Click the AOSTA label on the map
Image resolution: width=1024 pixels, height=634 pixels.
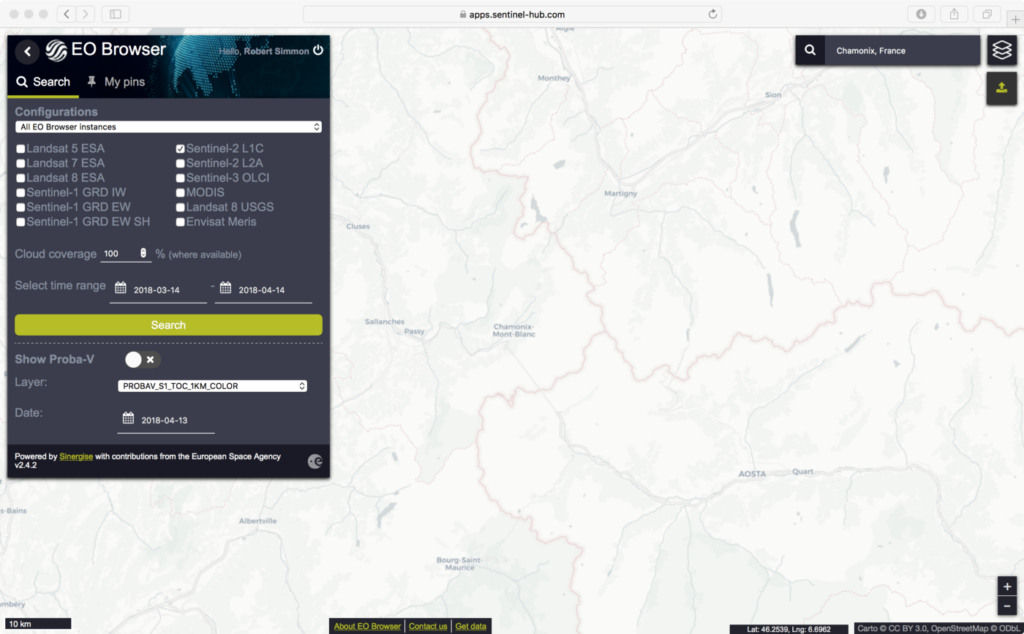coord(752,474)
